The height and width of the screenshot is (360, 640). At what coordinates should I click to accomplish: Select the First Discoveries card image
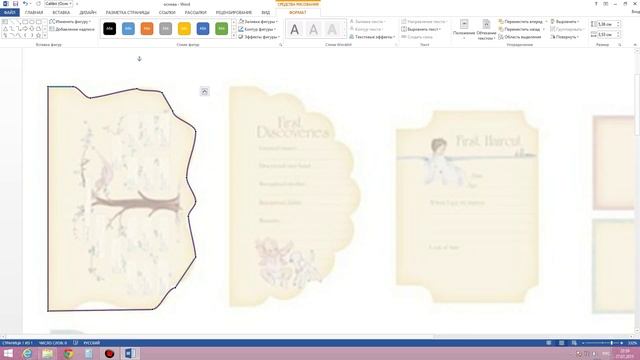(x=295, y=196)
